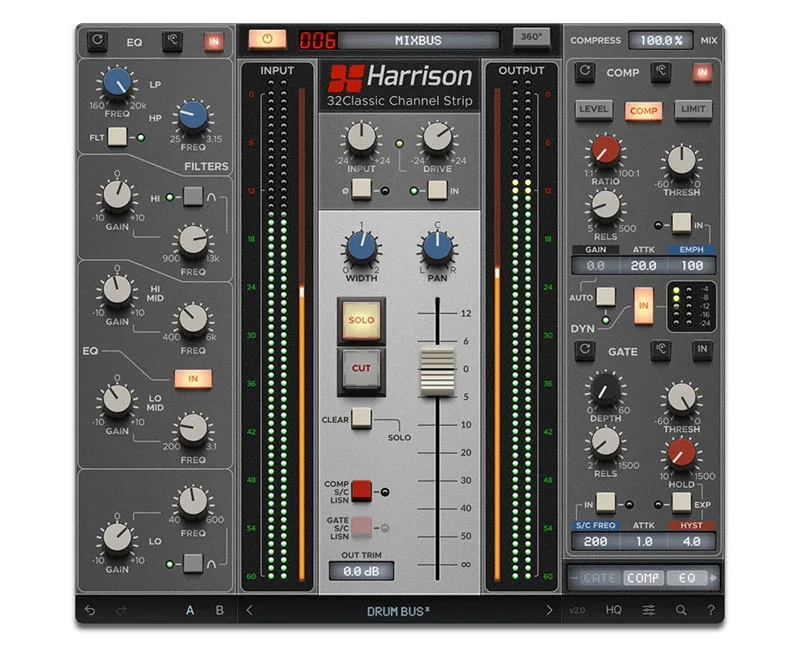Click the red gate HOLD knob
This screenshot has width=800, height=645.
point(681,453)
